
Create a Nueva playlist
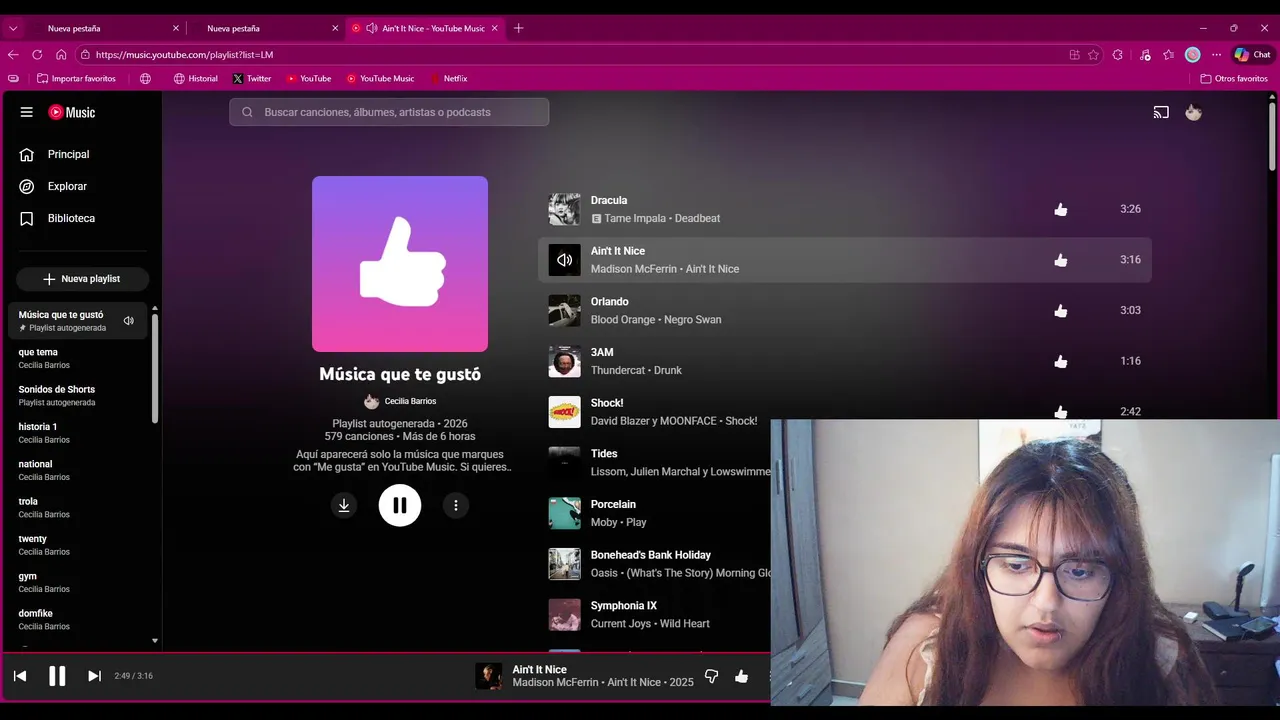click(82, 279)
